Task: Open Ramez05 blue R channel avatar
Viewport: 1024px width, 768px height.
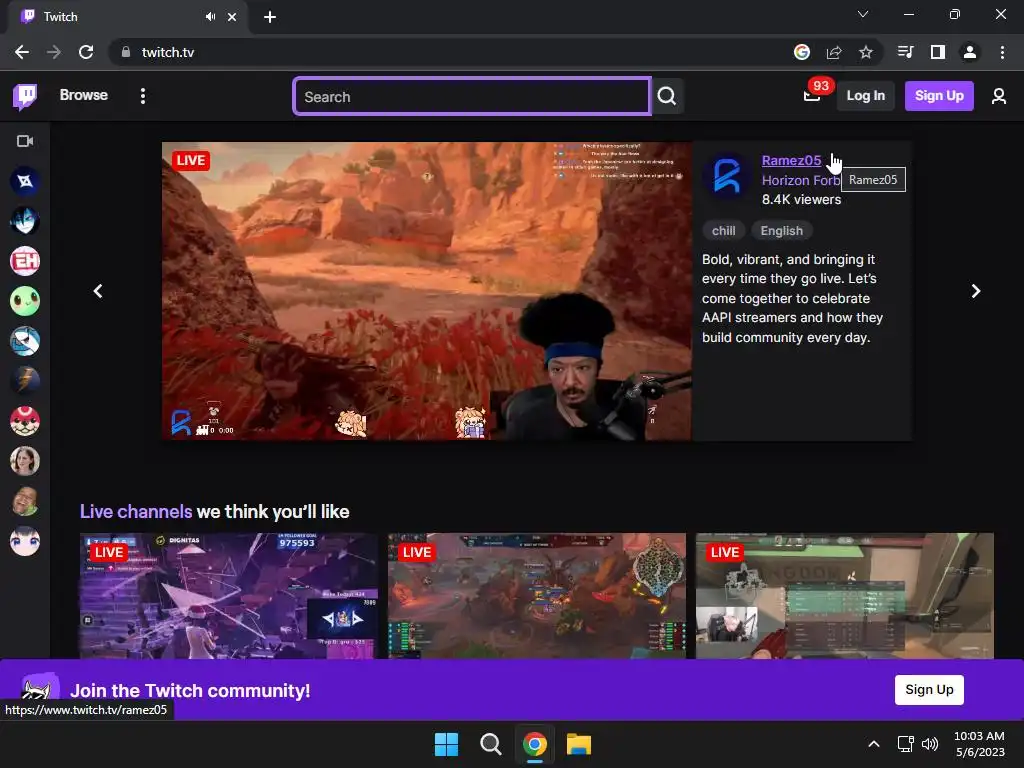Action: [728, 176]
